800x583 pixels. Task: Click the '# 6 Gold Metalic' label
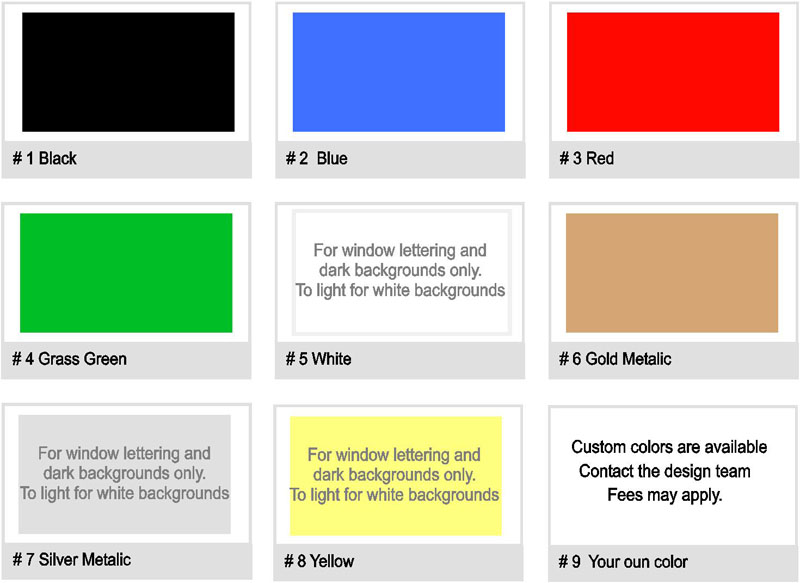pyautogui.click(x=615, y=359)
